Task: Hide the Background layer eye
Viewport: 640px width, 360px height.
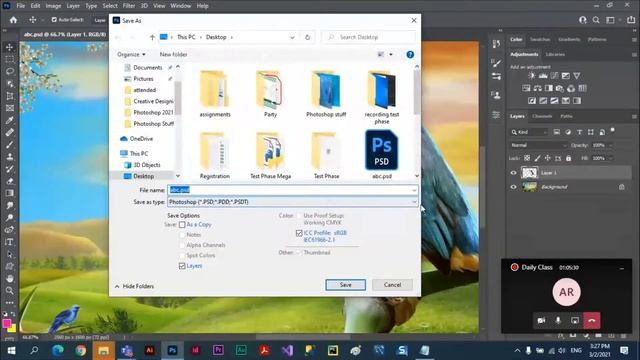Action: click(513, 187)
